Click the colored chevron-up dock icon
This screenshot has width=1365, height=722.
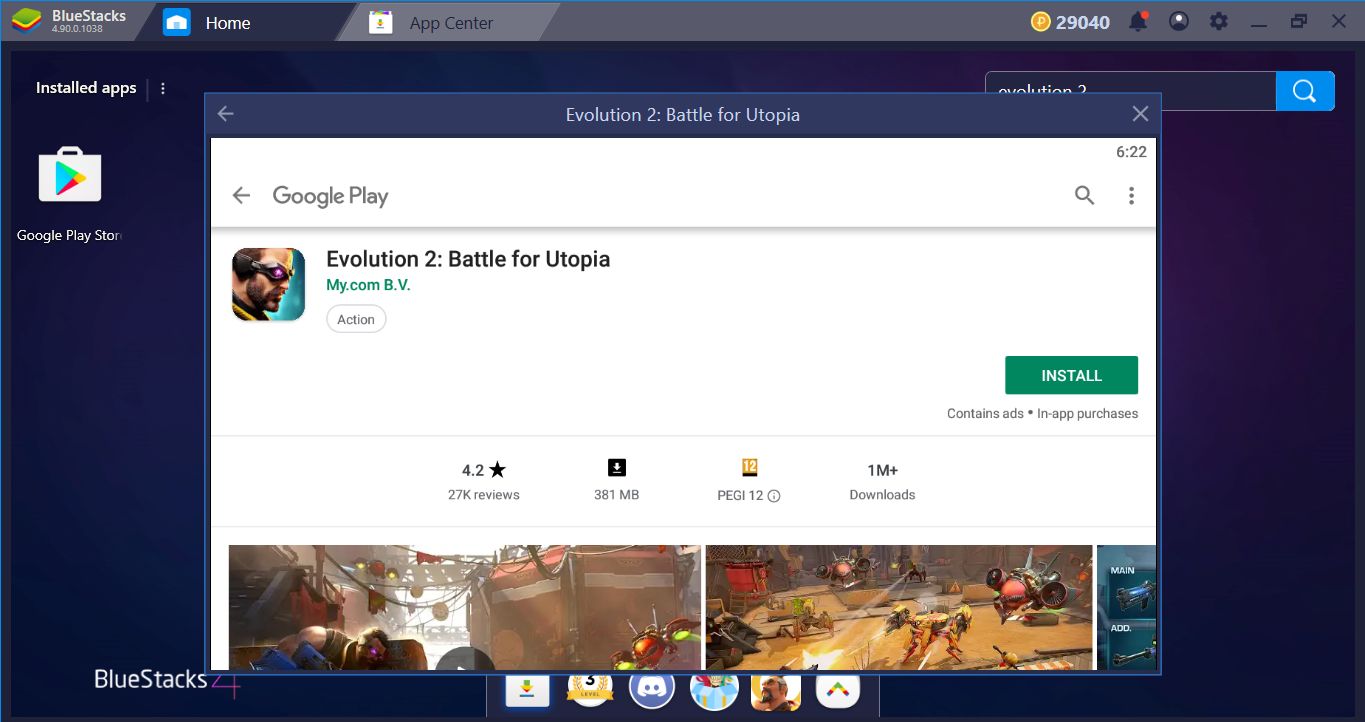tap(838, 688)
